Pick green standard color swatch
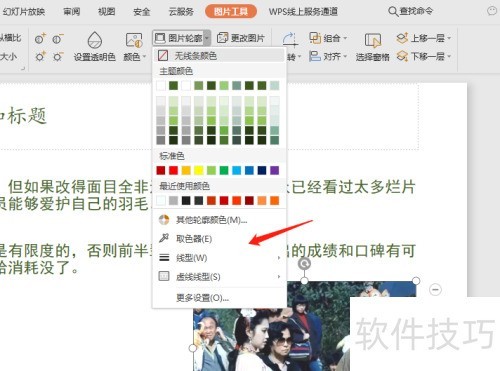This screenshot has width=500, height=371. click(x=224, y=170)
